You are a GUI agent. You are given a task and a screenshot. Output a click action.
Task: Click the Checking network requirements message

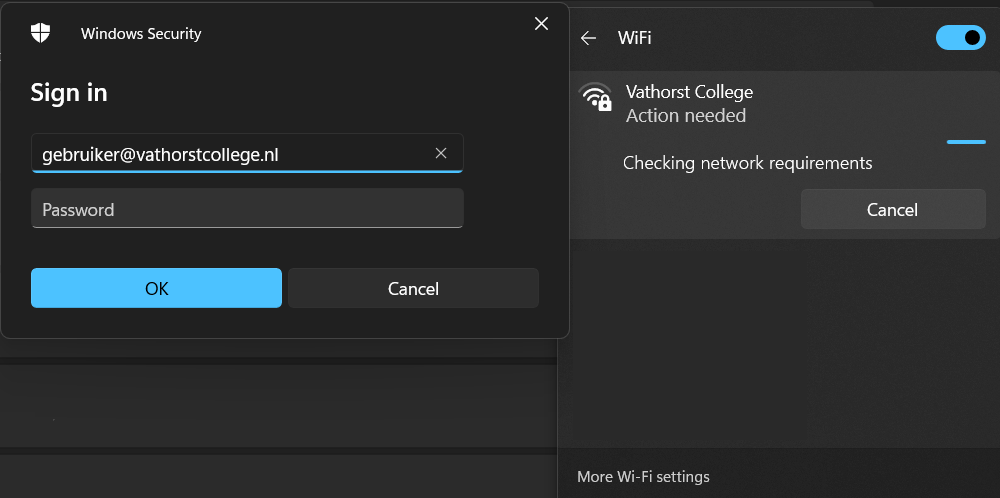click(747, 163)
